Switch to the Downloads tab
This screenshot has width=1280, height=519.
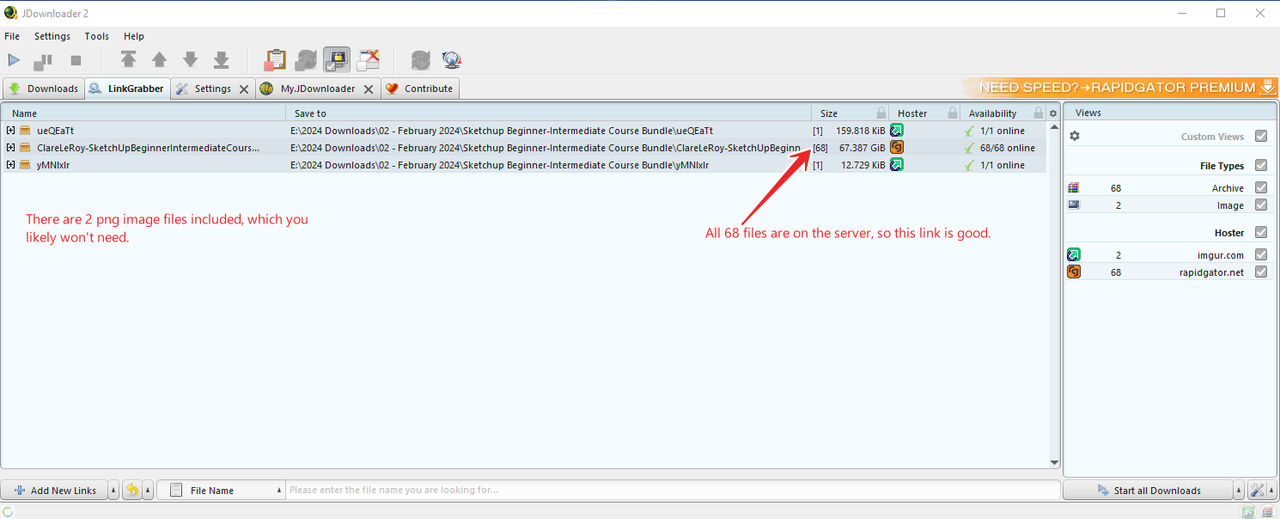[x=43, y=89]
